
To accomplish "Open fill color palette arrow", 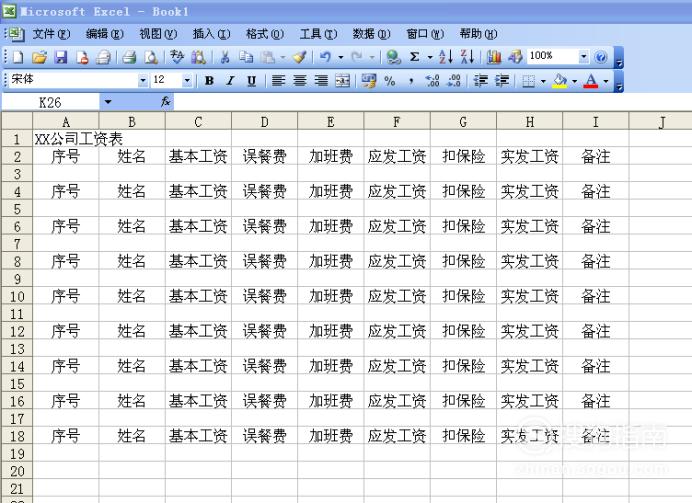I will pos(574,81).
